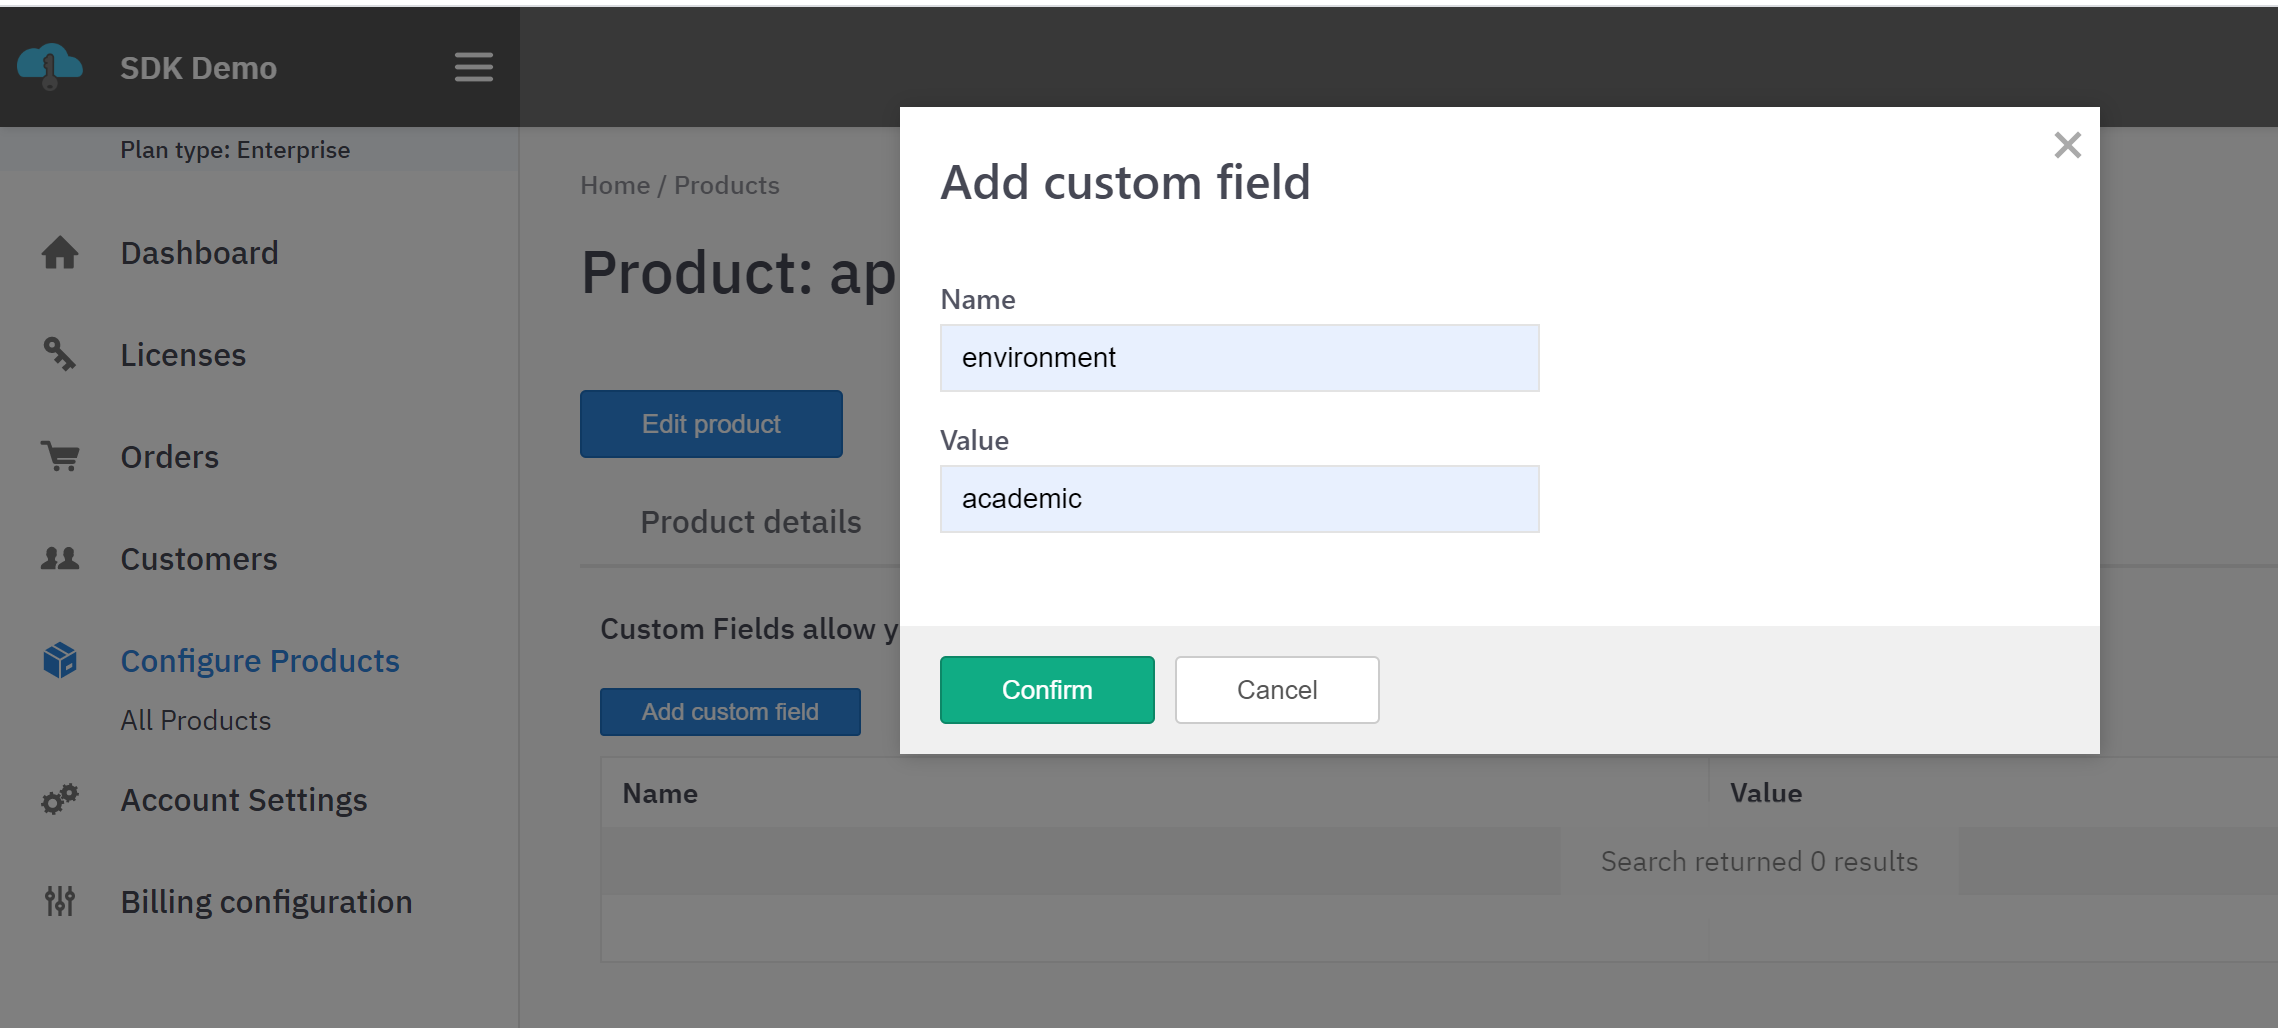Open the Licenses menu item

tap(183, 355)
